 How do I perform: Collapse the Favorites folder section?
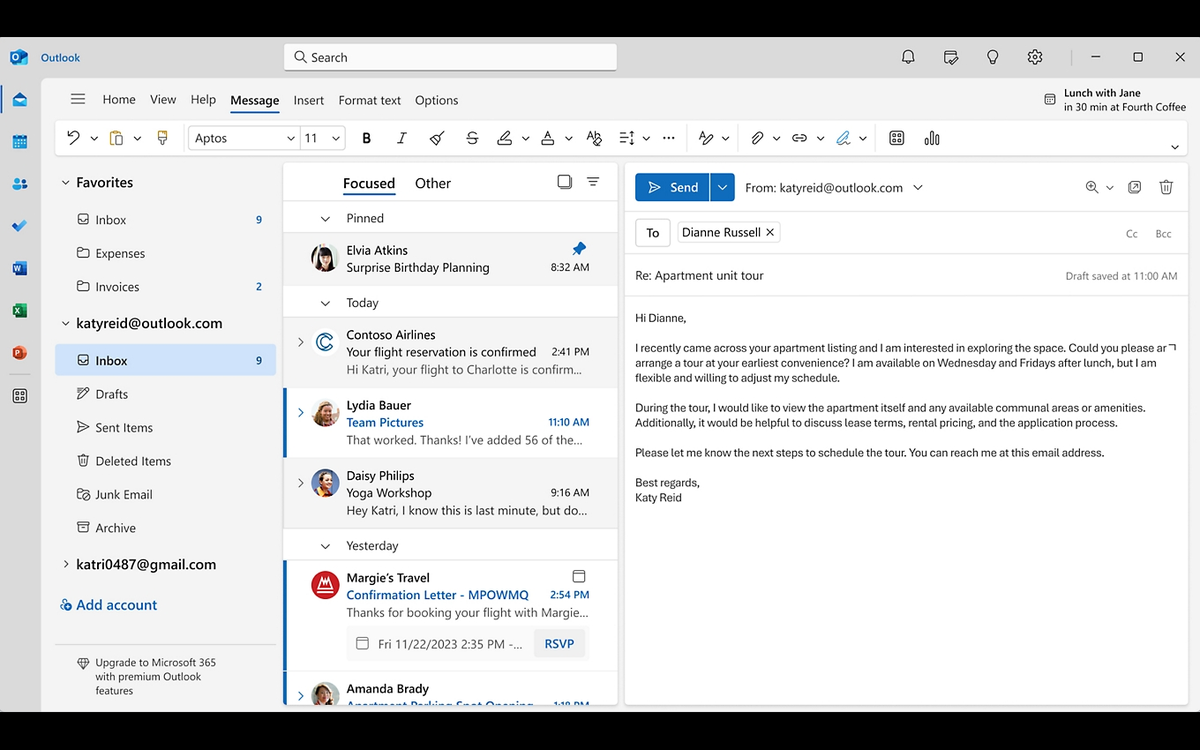(65, 183)
